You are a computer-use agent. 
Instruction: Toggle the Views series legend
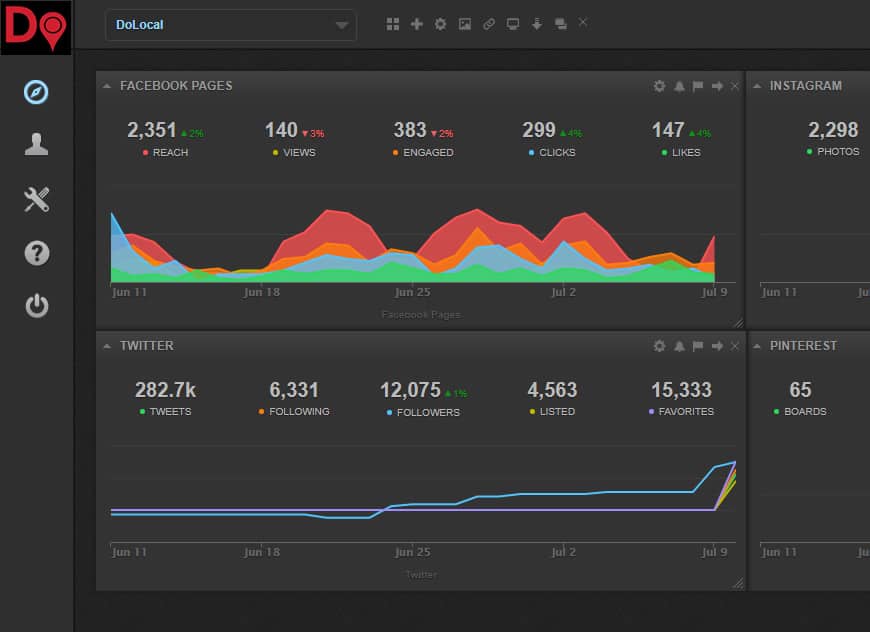pyautogui.click(x=294, y=153)
